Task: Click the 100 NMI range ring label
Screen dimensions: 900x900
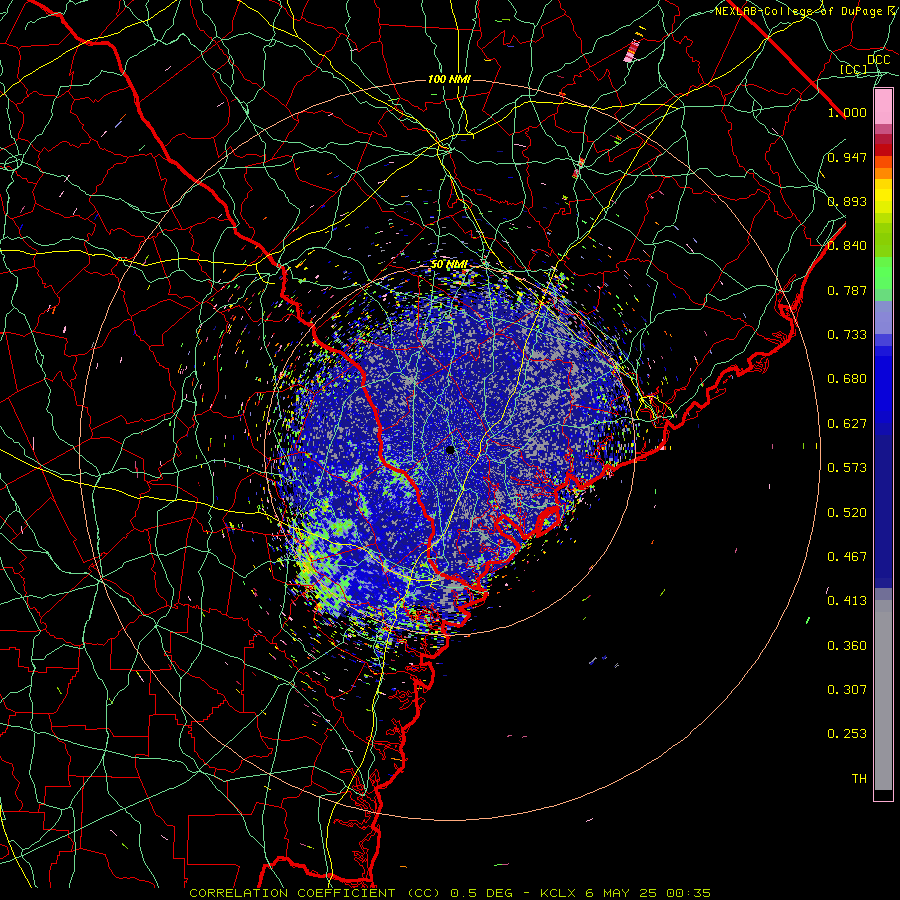Action: point(449,79)
